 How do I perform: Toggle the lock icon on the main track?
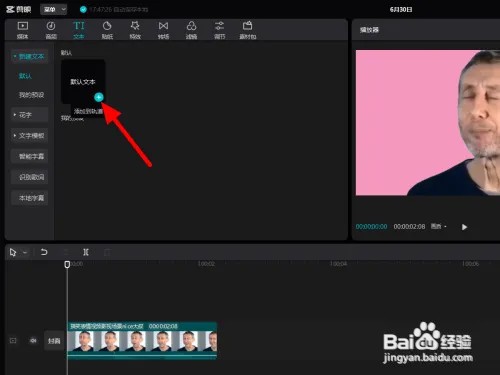(x=13, y=341)
